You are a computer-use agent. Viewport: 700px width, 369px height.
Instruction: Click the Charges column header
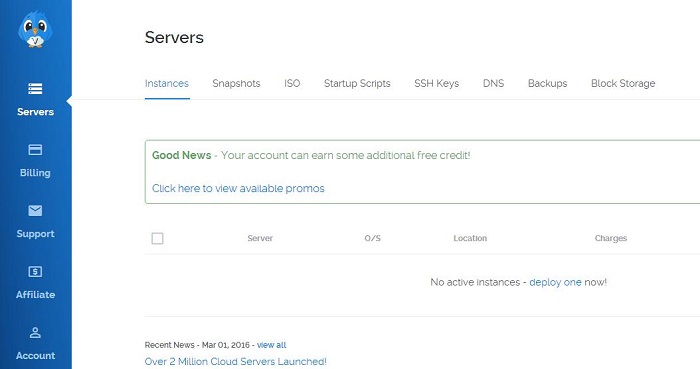(611, 238)
